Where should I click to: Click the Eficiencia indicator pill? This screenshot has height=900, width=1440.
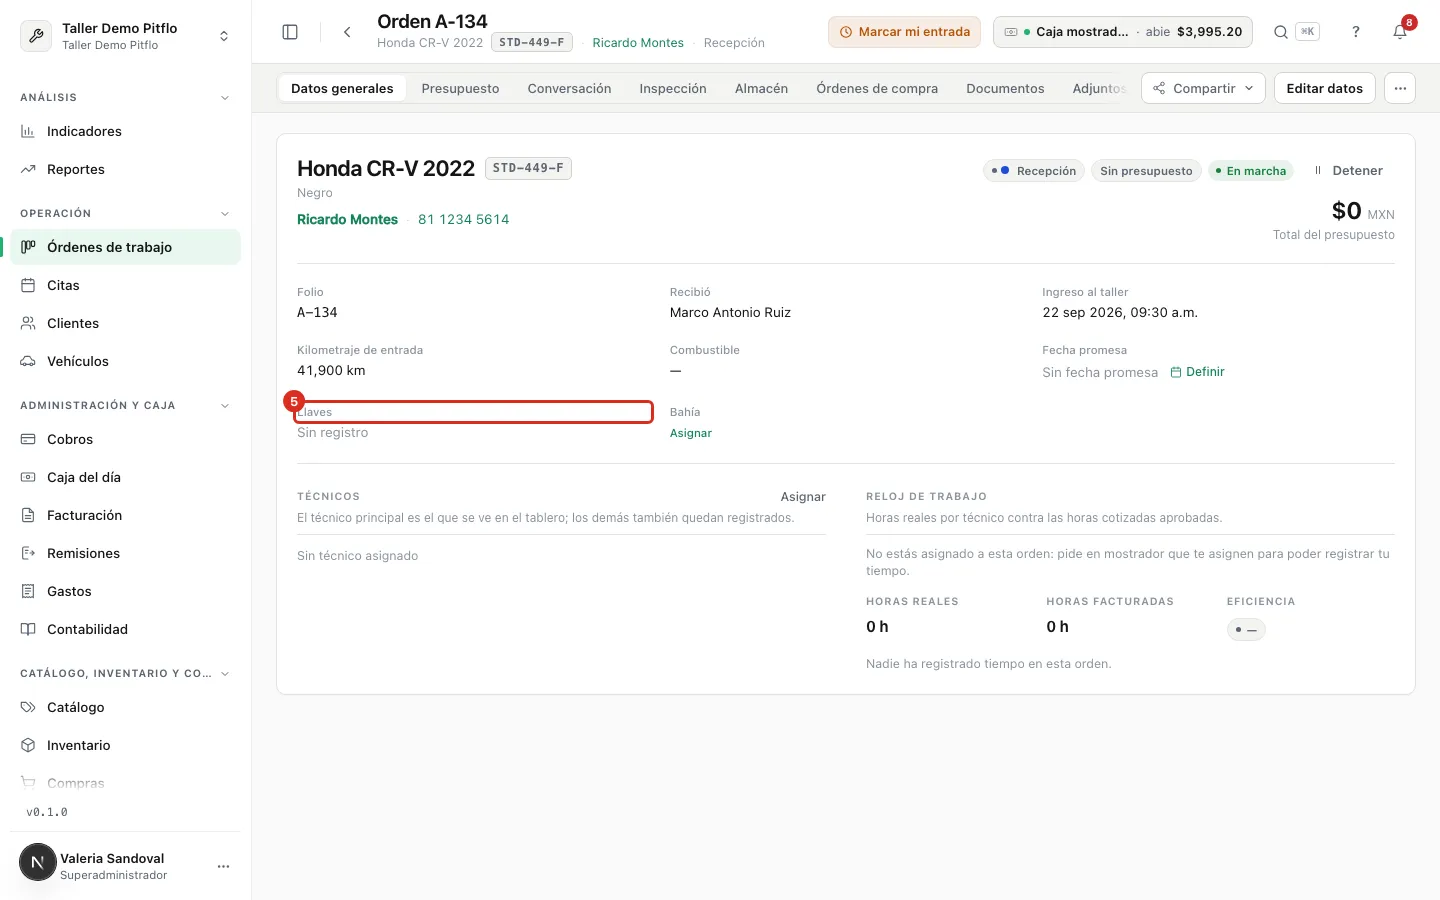point(1246,630)
